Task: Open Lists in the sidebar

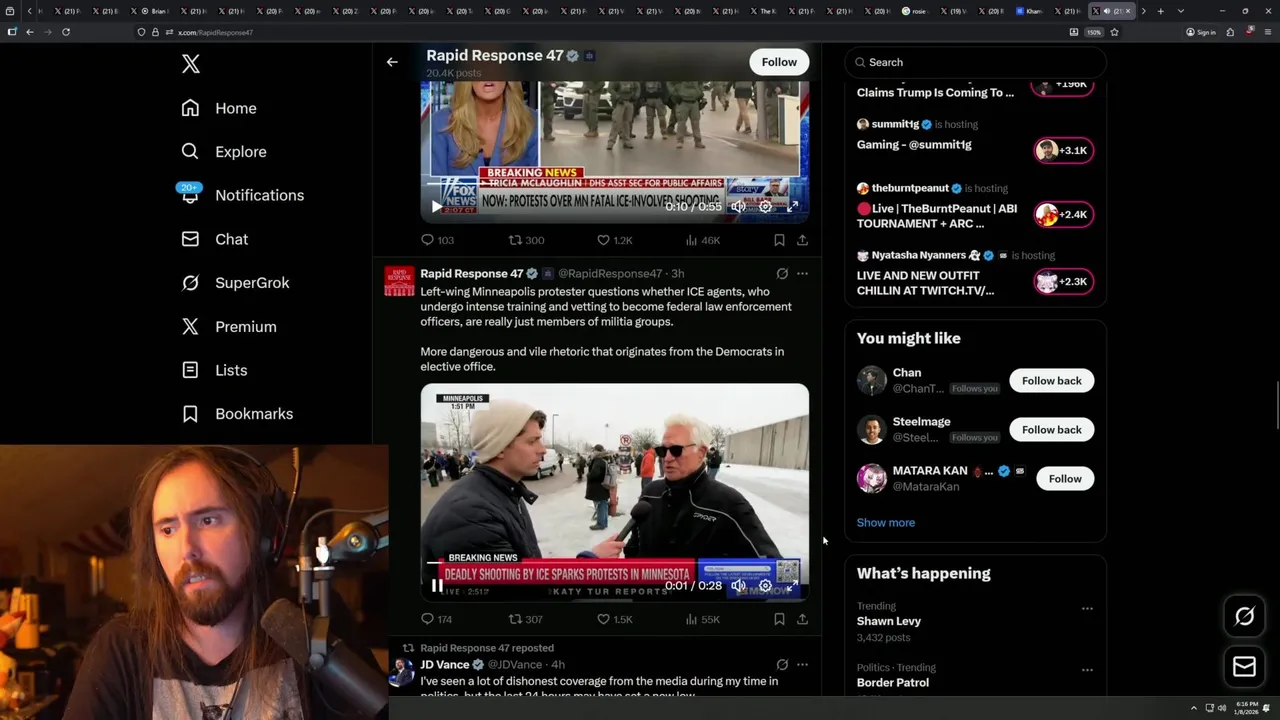Action: (214, 370)
